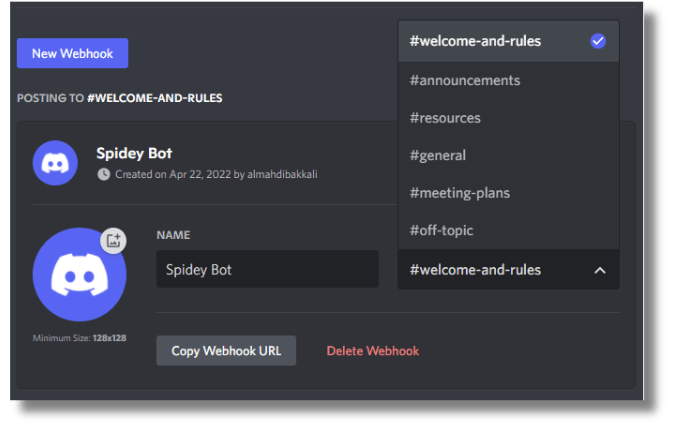The height and width of the screenshot is (425, 676).
Task: Click the small Spidey Bot Discord avatar icon
Action: click(55, 162)
